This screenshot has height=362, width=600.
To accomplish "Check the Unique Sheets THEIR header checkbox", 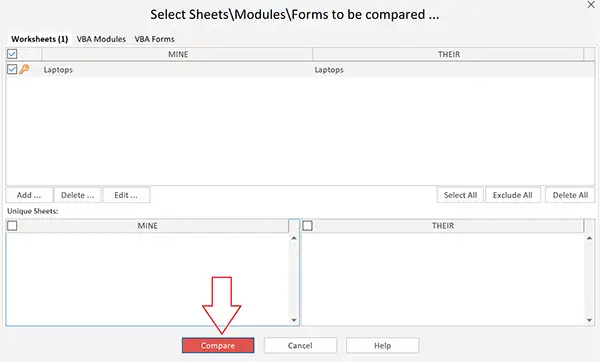I will coord(308,226).
